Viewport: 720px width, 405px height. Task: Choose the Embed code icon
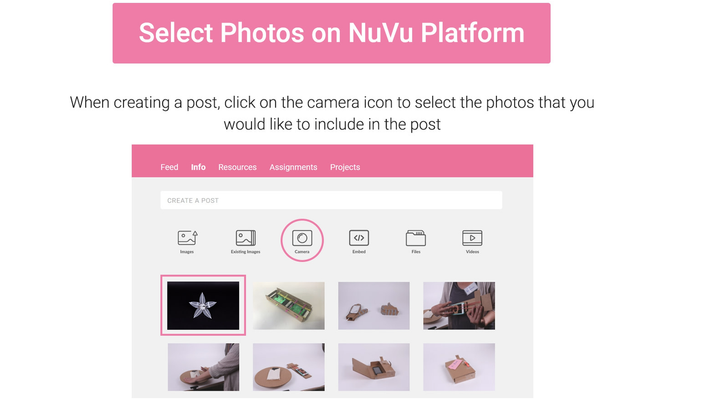(359, 238)
